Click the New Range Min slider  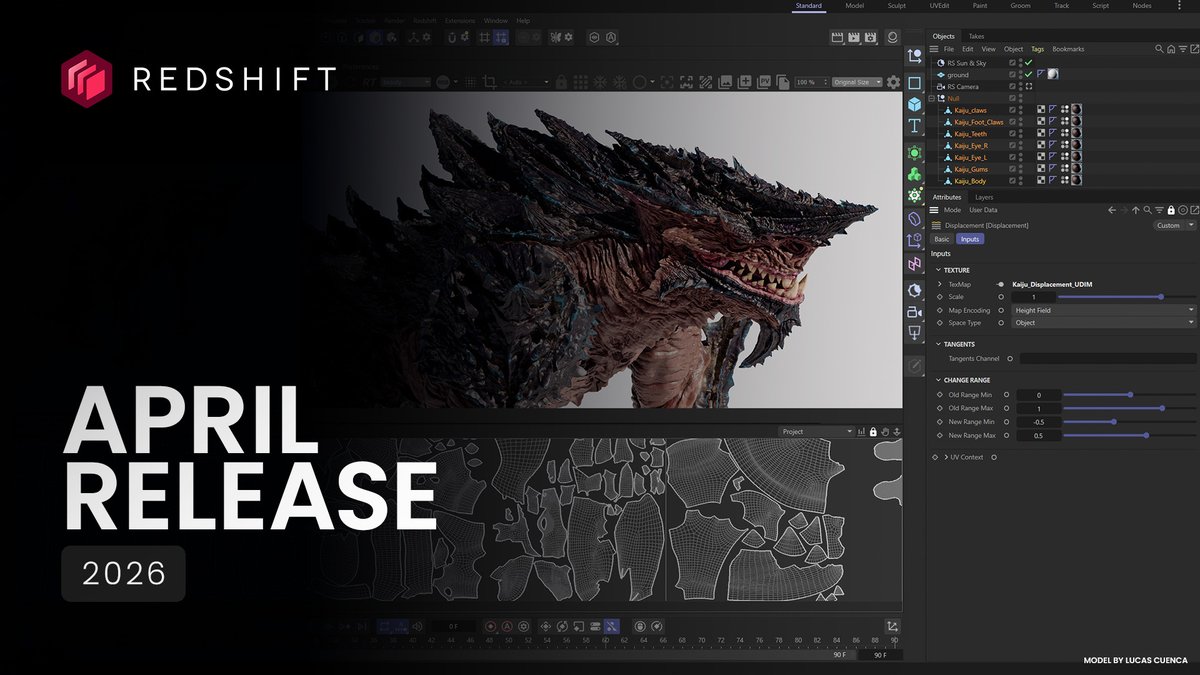[1130, 421]
